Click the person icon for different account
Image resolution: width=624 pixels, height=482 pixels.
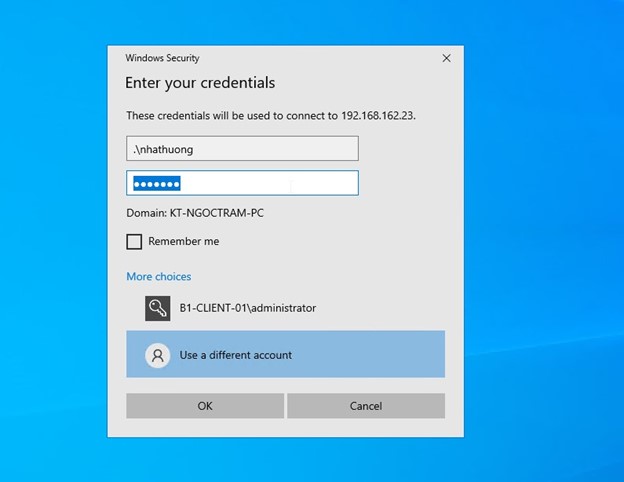point(157,355)
